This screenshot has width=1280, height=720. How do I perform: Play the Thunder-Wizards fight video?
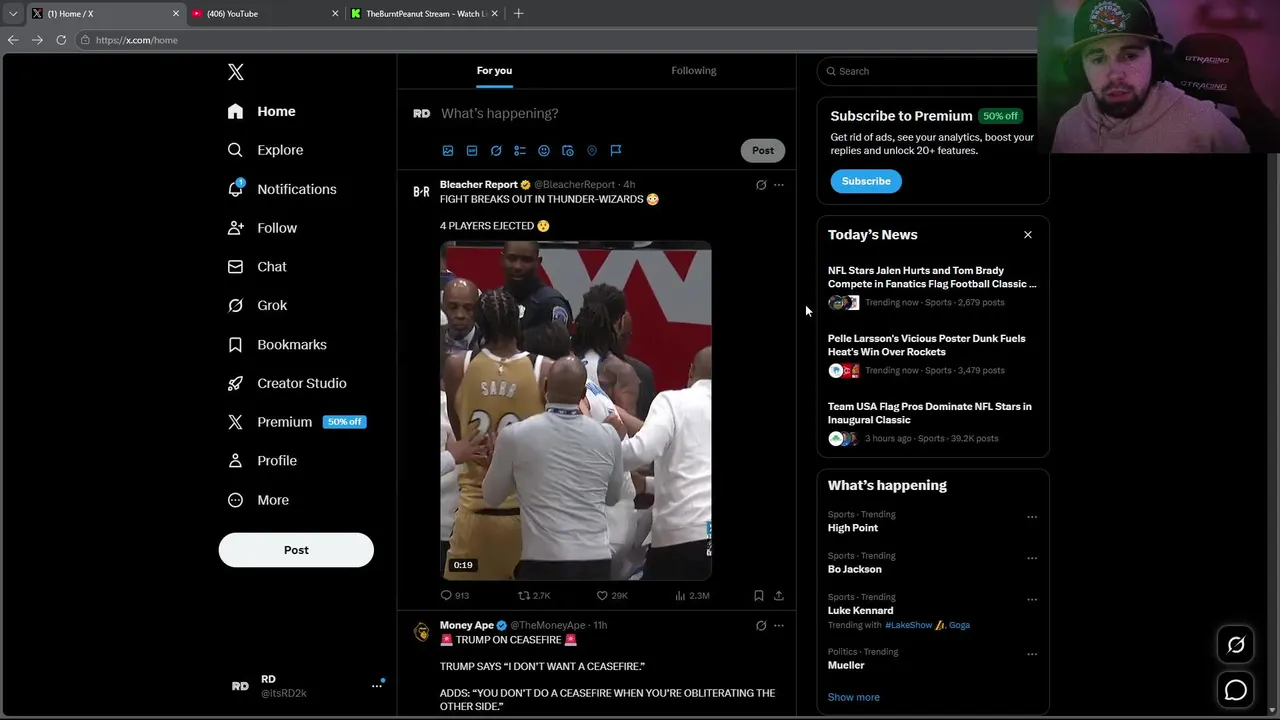[x=576, y=411]
